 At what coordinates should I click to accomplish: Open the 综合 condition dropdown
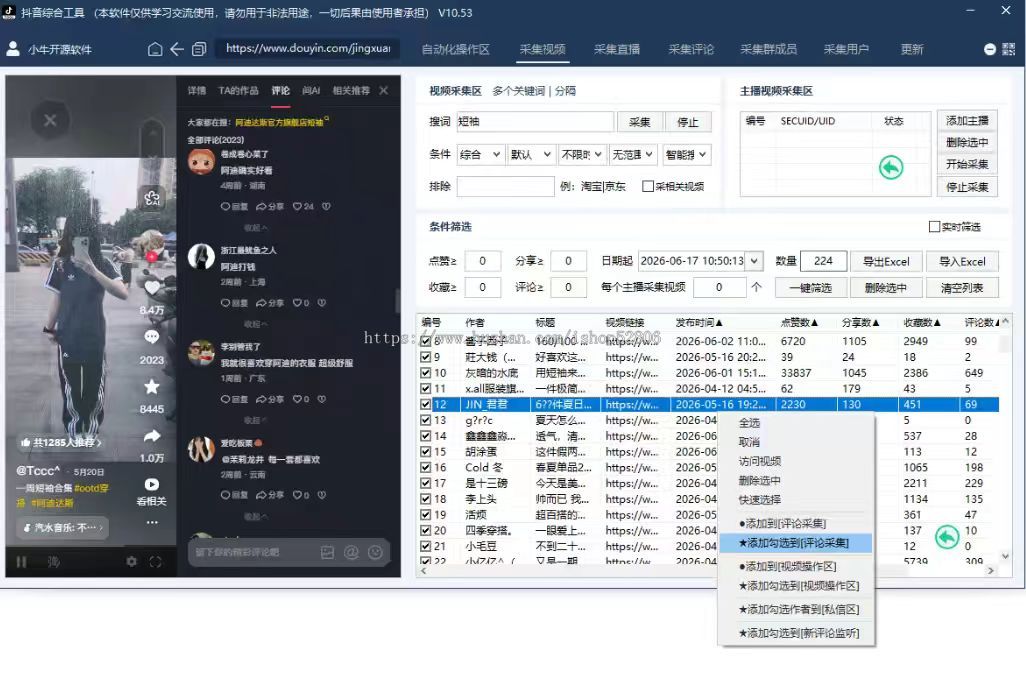480,154
